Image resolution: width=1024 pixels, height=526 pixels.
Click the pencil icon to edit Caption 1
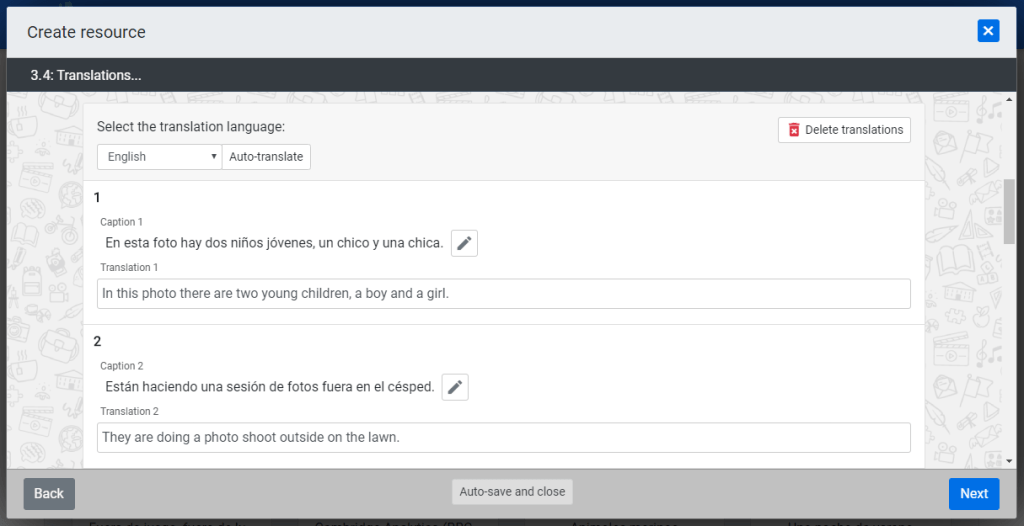[x=464, y=243]
